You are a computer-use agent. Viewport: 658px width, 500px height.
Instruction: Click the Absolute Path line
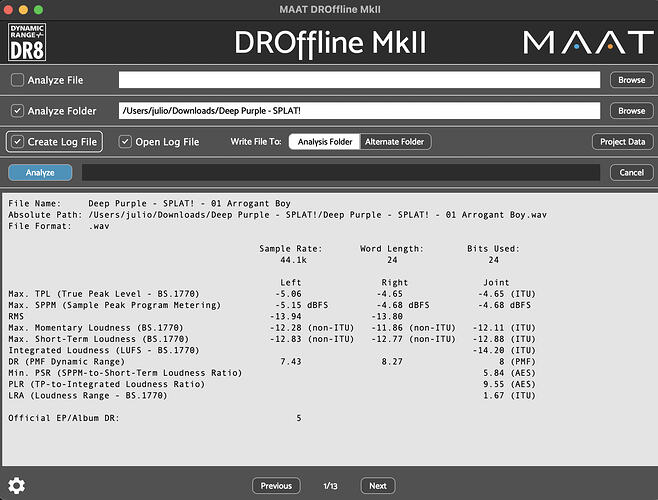pos(277,215)
